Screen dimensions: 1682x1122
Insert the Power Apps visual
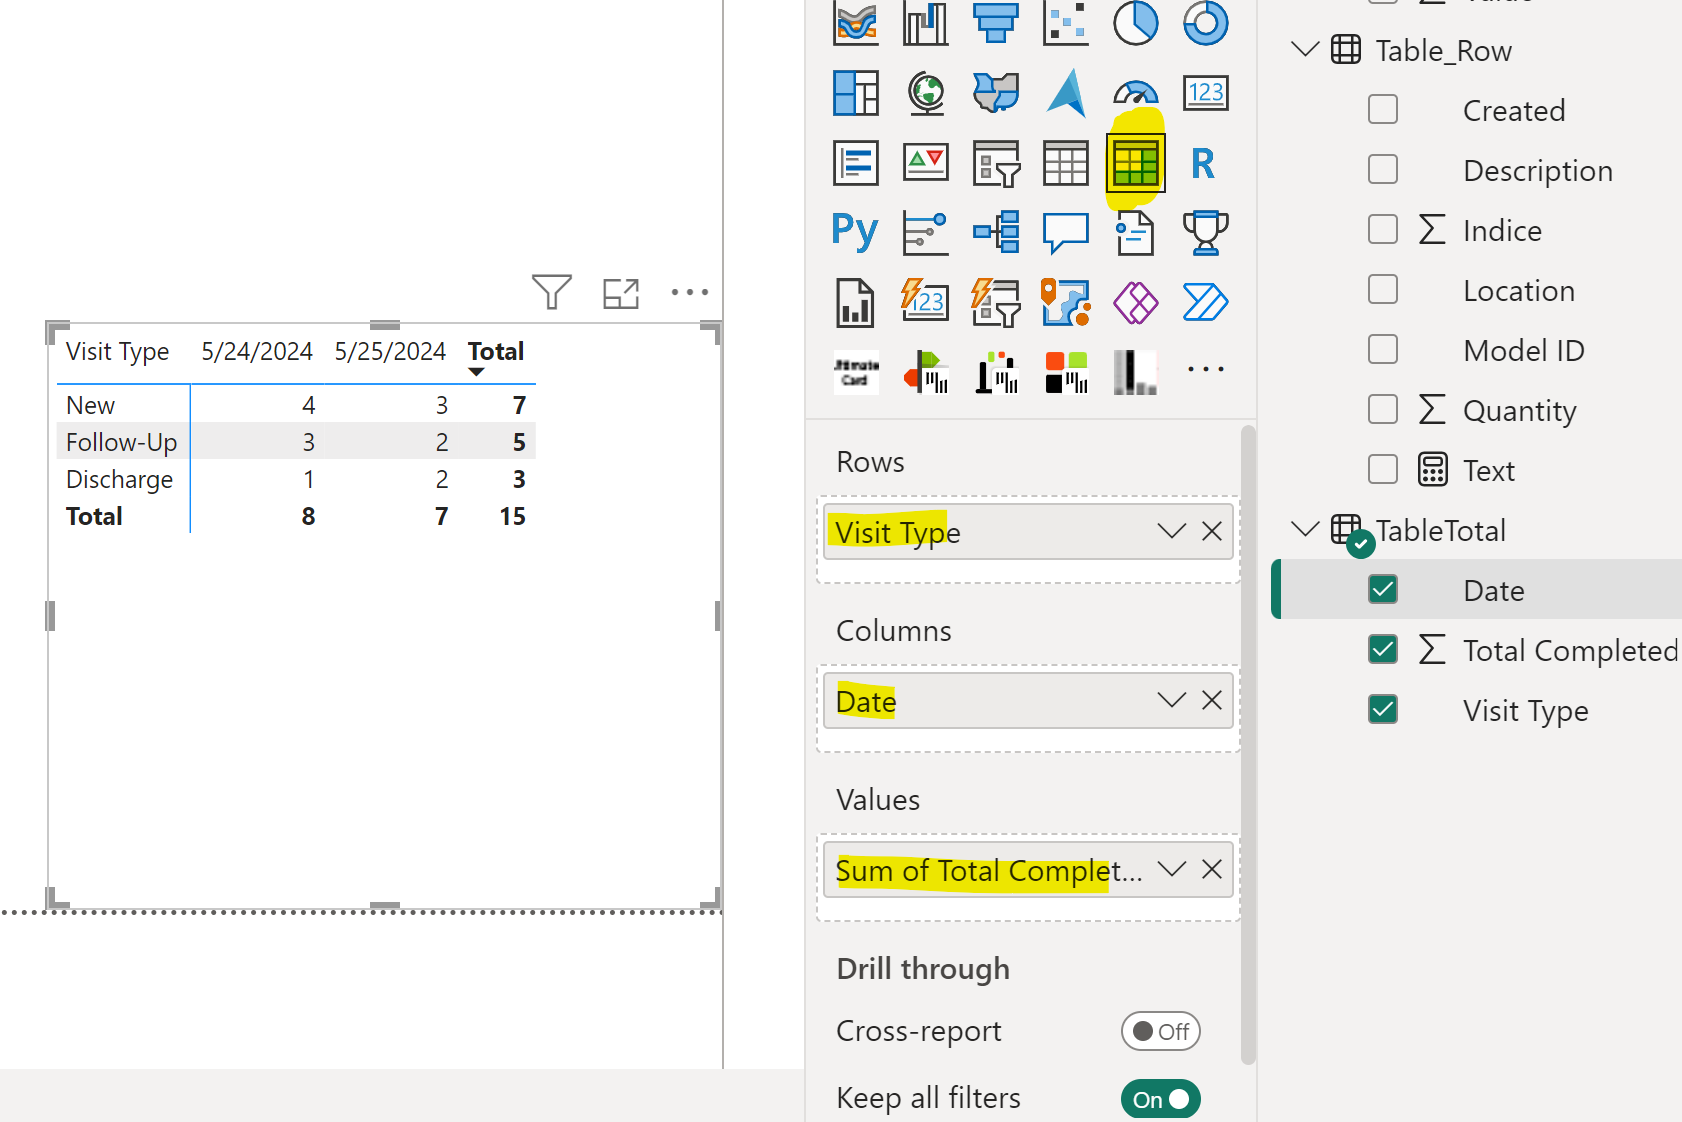click(x=1136, y=302)
